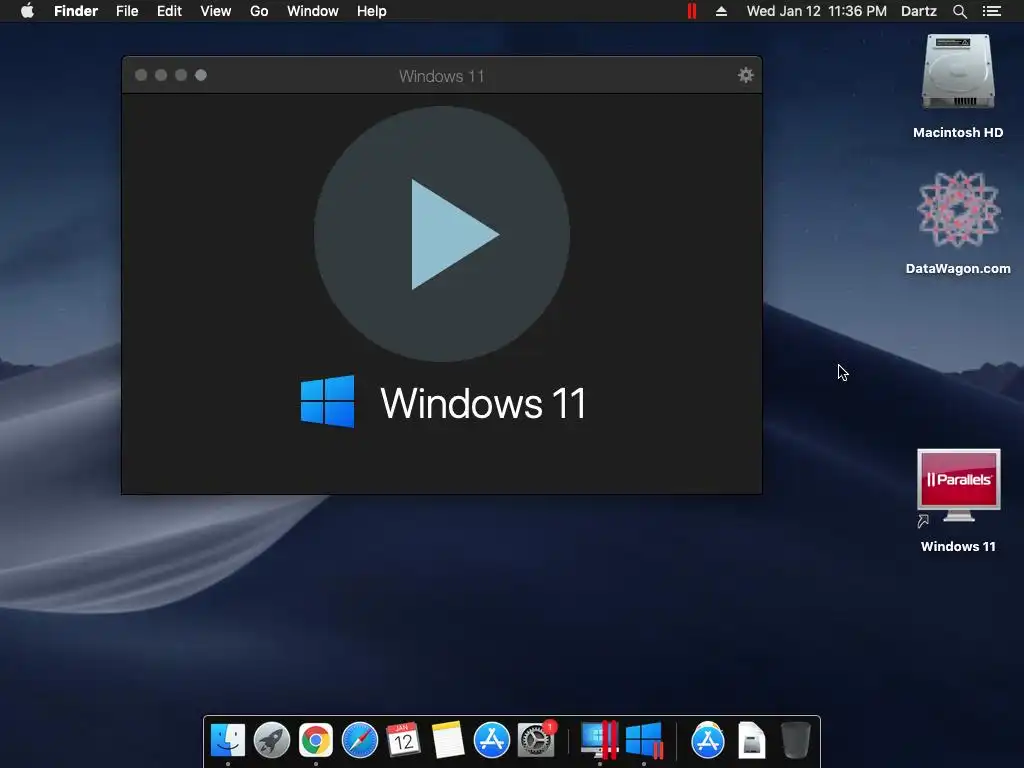Open the Edit menu
Image resolution: width=1024 pixels, height=768 pixels.
point(169,11)
